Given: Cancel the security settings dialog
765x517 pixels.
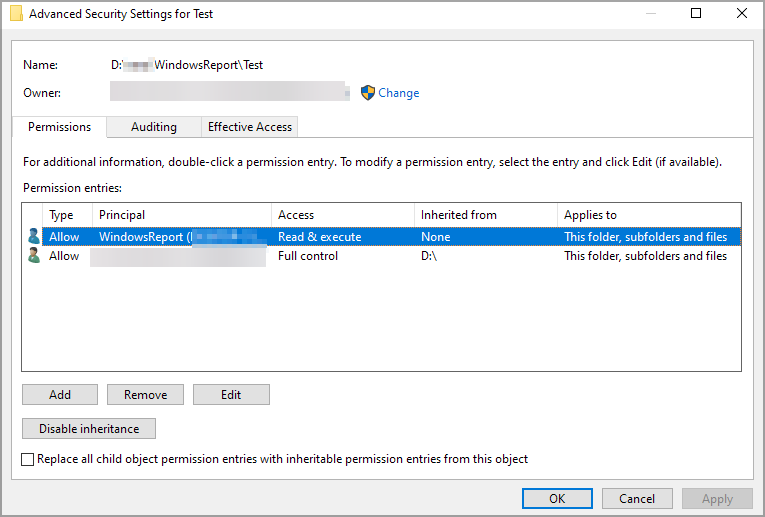Looking at the screenshot, I should point(637,498).
